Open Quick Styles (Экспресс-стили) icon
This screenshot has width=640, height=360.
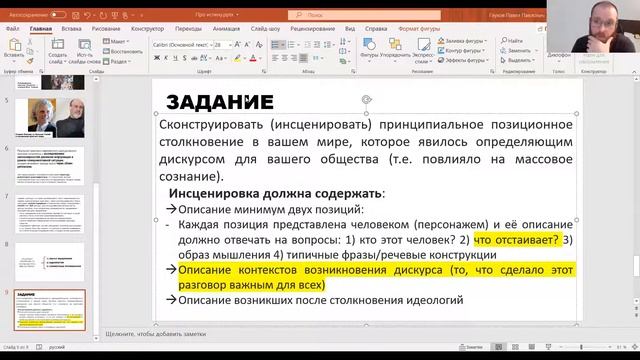[423, 44]
